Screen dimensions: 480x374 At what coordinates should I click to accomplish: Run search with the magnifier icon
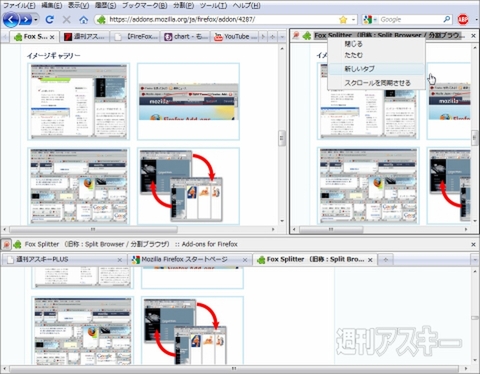pos(447,20)
